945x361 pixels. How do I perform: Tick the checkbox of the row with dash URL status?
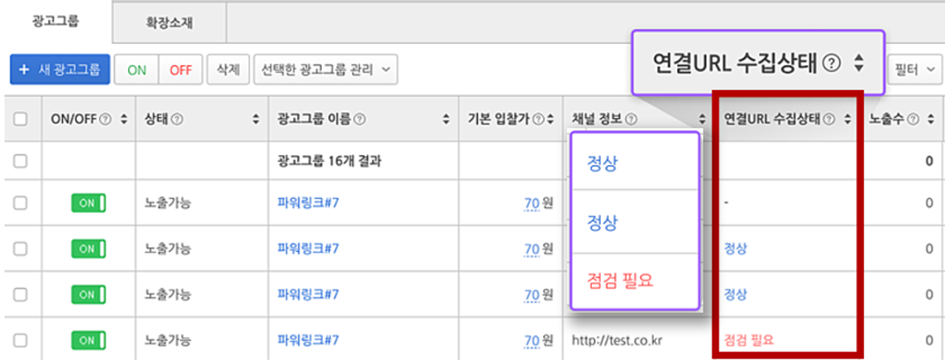coord(20,203)
